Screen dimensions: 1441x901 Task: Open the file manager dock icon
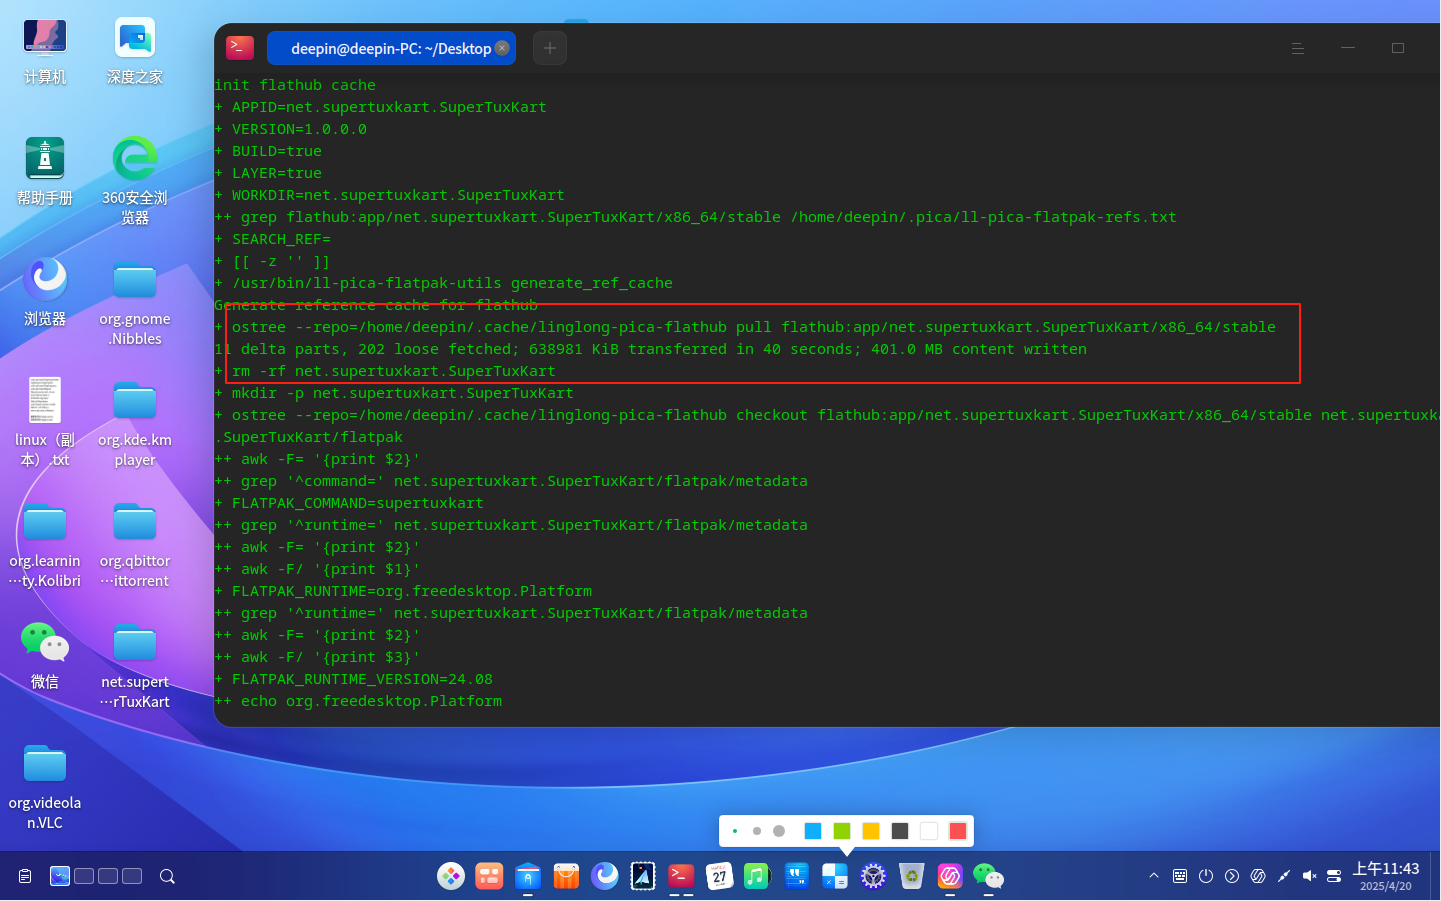pyautogui.click(x=528, y=876)
